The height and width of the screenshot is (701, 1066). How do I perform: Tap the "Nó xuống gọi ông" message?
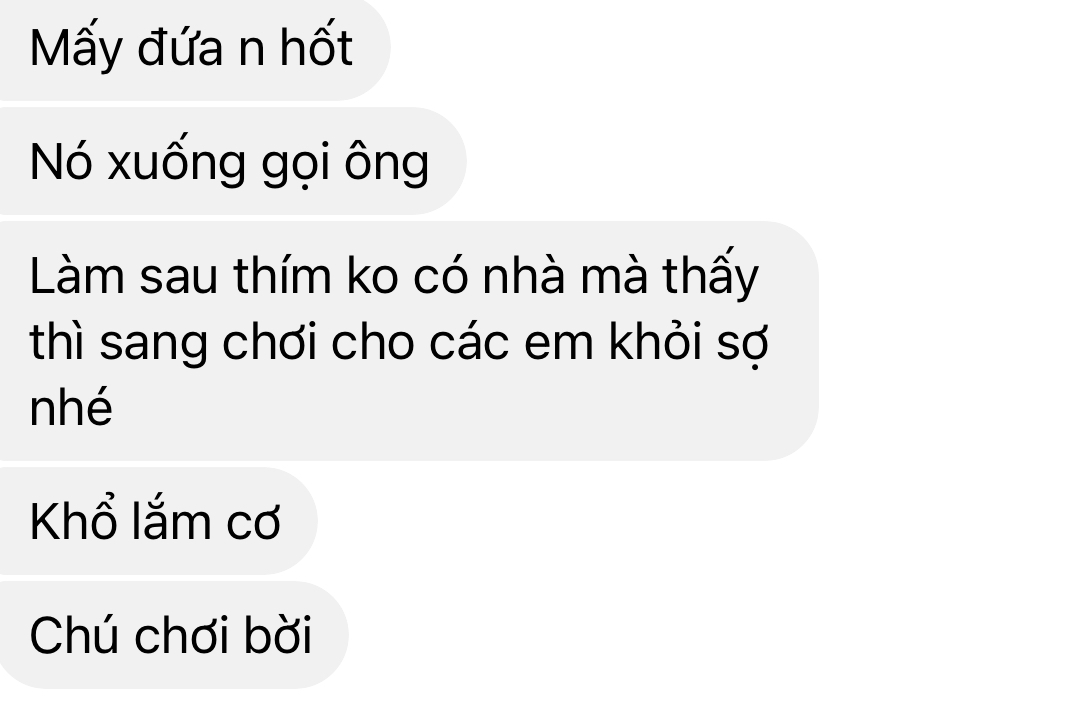coord(233,162)
